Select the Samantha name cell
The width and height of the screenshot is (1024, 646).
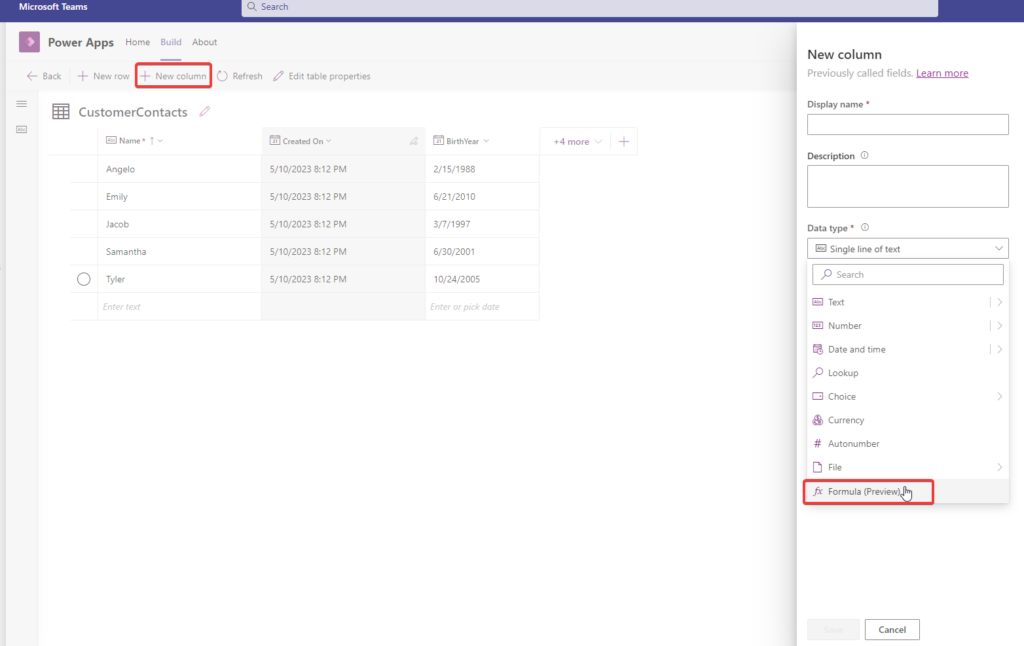[180, 251]
